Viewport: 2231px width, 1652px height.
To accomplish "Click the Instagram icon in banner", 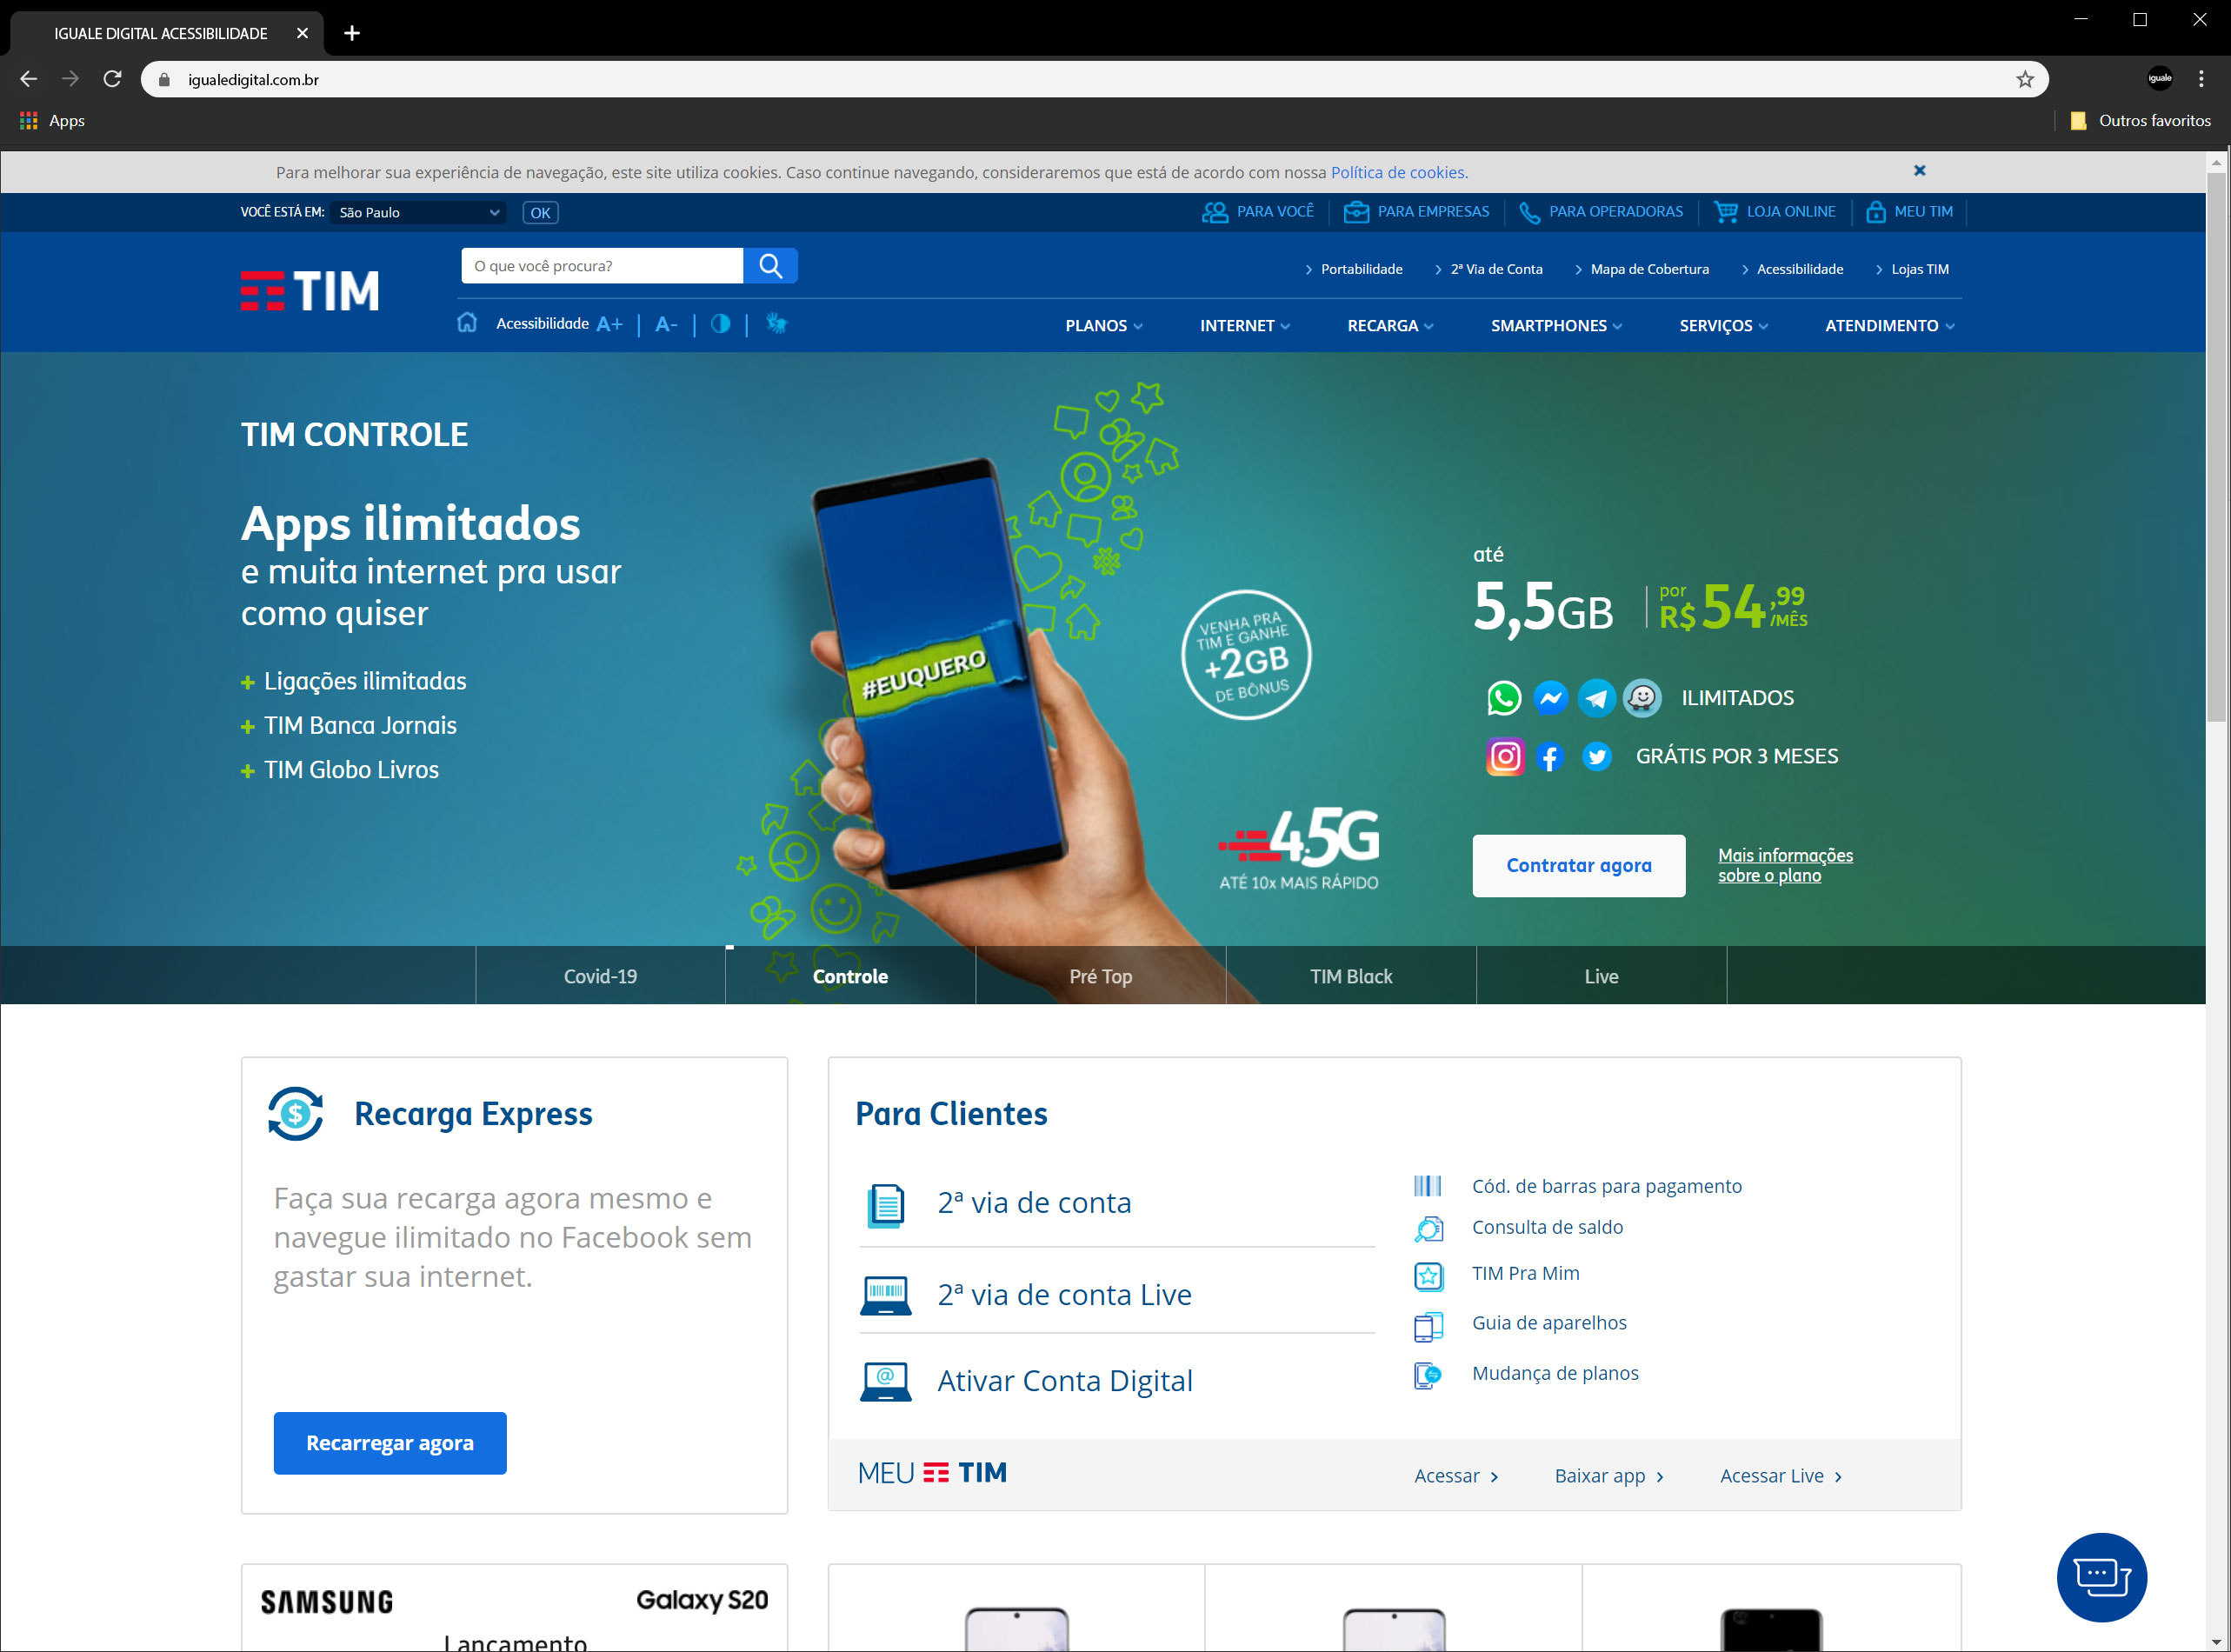I will (x=1505, y=757).
